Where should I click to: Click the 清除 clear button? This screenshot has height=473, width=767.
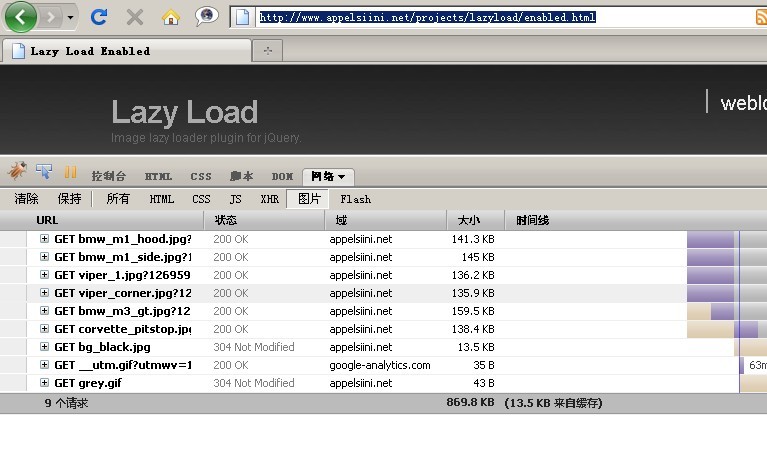click(x=27, y=199)
